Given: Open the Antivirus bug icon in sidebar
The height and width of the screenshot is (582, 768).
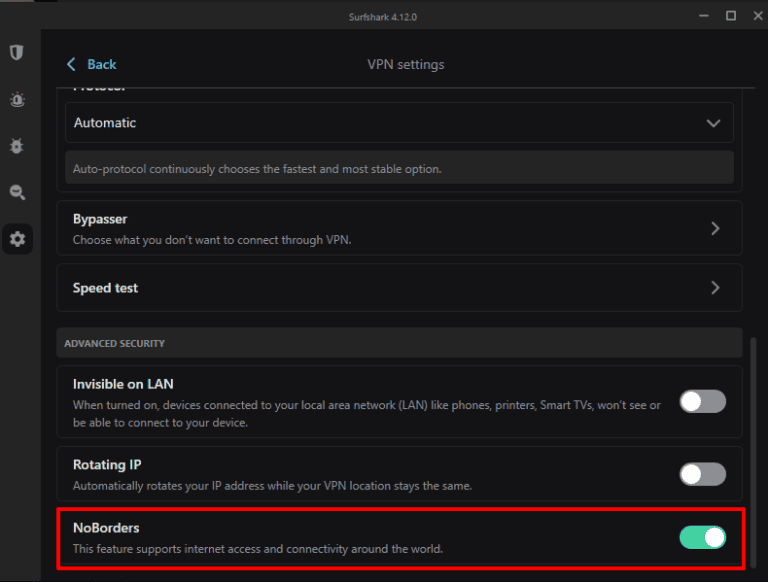Looking at the screenshot, I should (17, 146).
